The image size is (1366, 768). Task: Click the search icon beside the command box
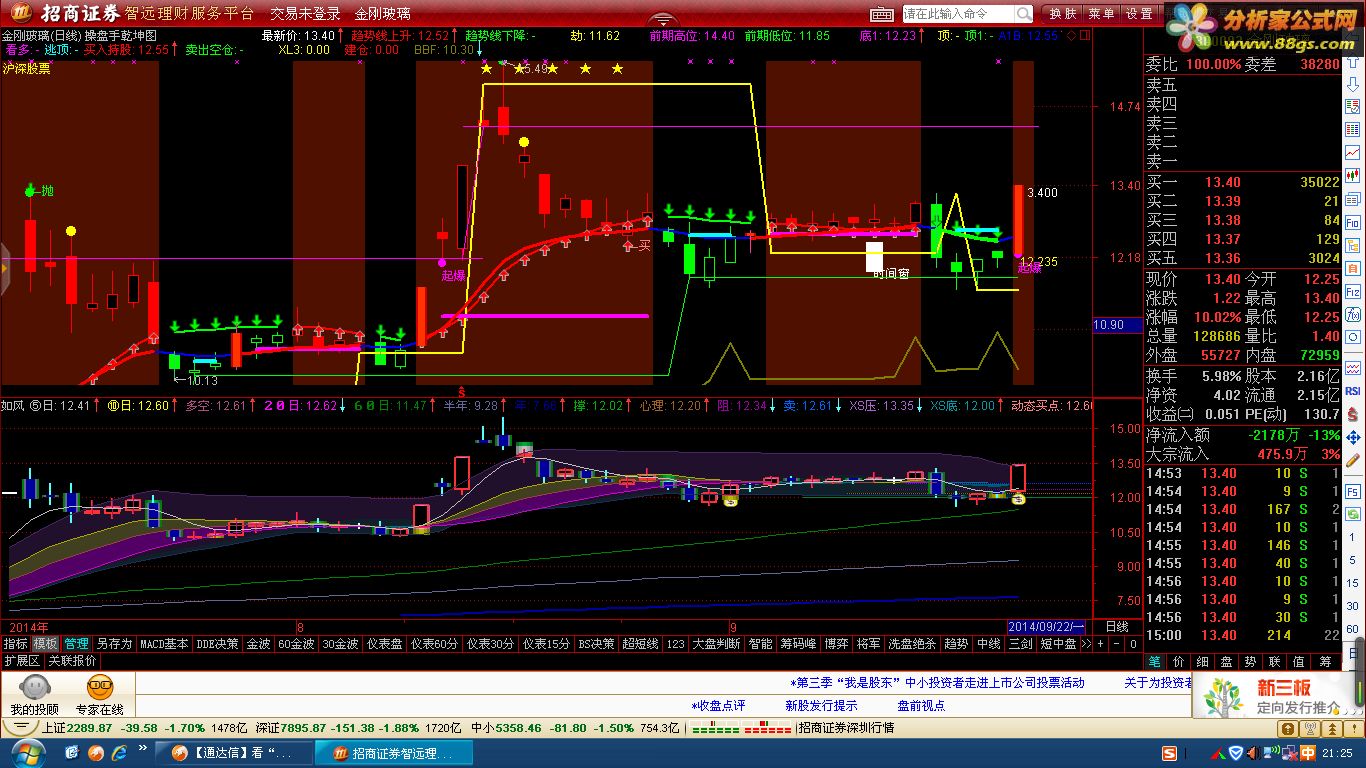coord(1023,14)
